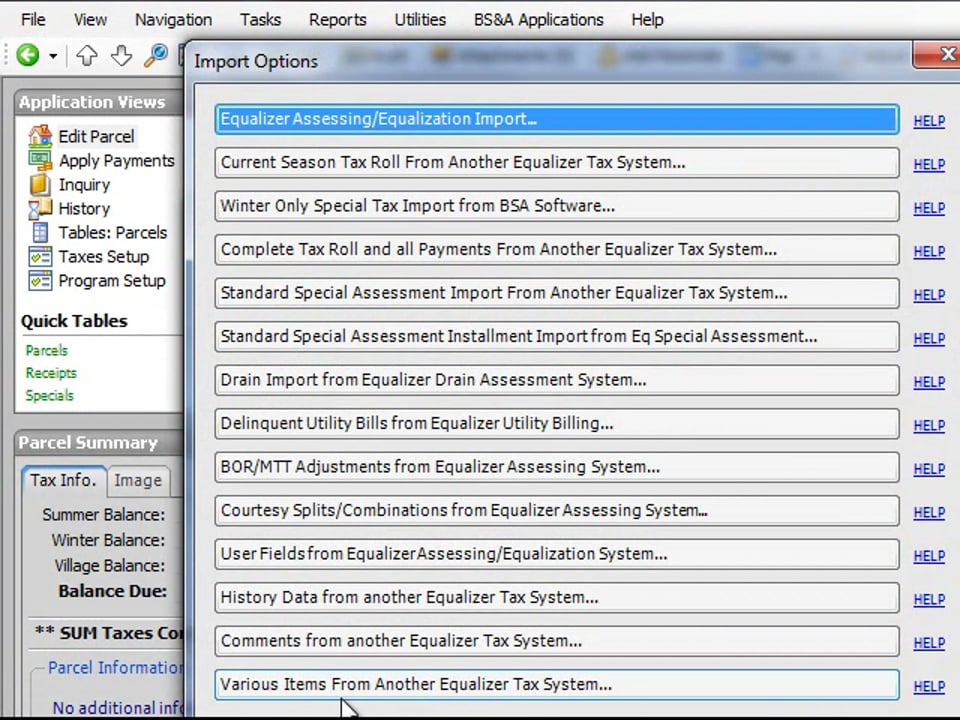Click the Tables: Parcels grid icon

(x=40, y=233)
